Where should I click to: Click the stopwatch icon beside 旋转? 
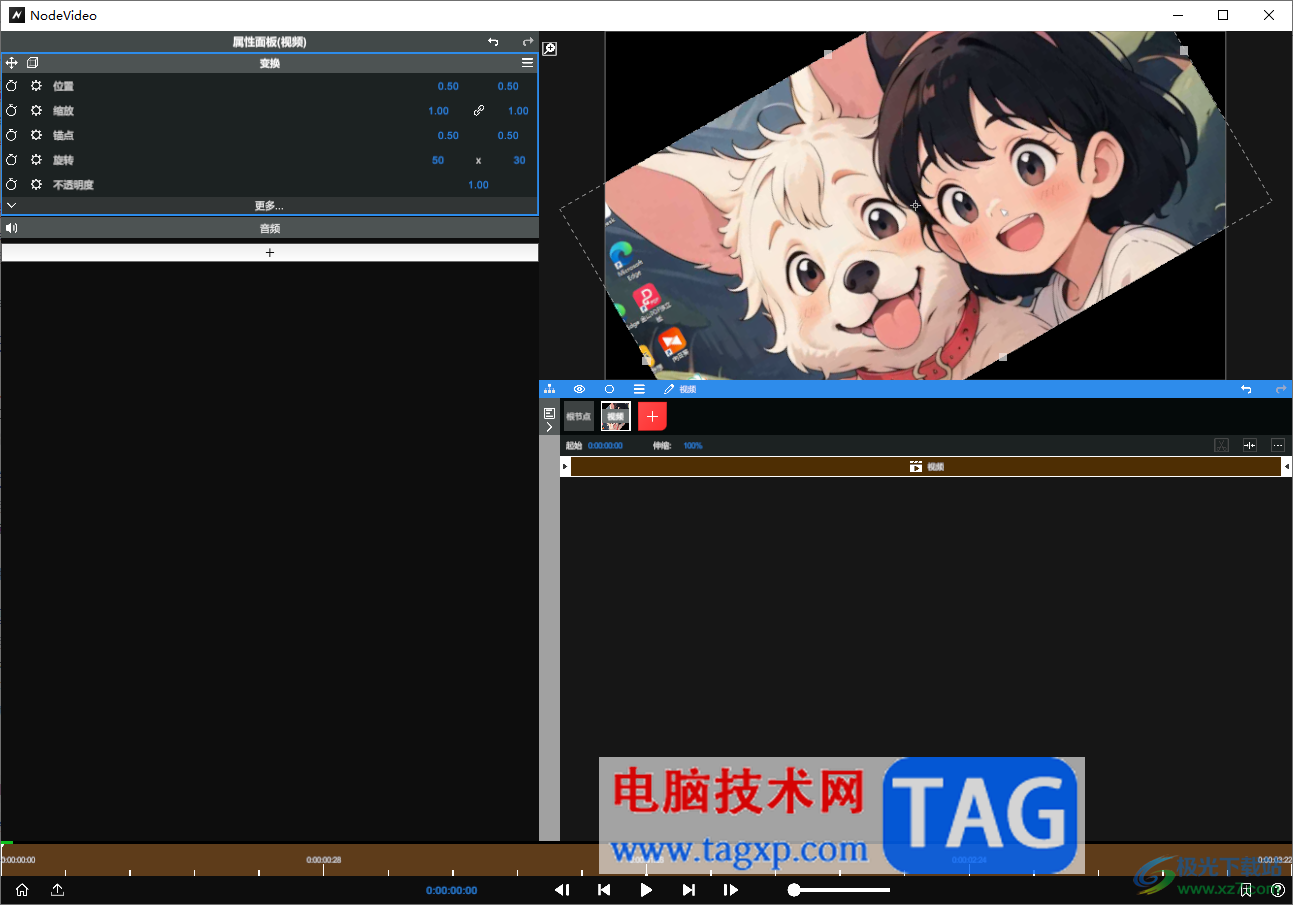pos(12,160)
